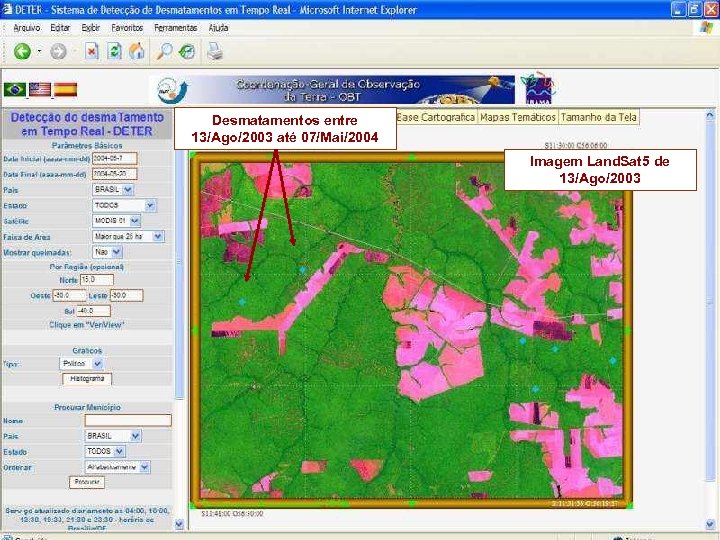Click the Stop page icon

[x=92, y=51]
